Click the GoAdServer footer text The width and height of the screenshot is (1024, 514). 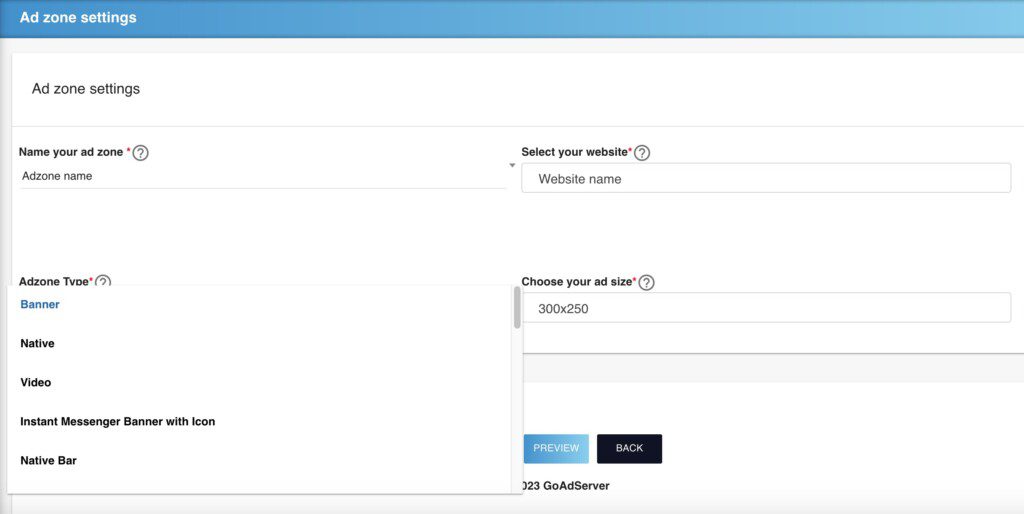[x=566, y=486]
